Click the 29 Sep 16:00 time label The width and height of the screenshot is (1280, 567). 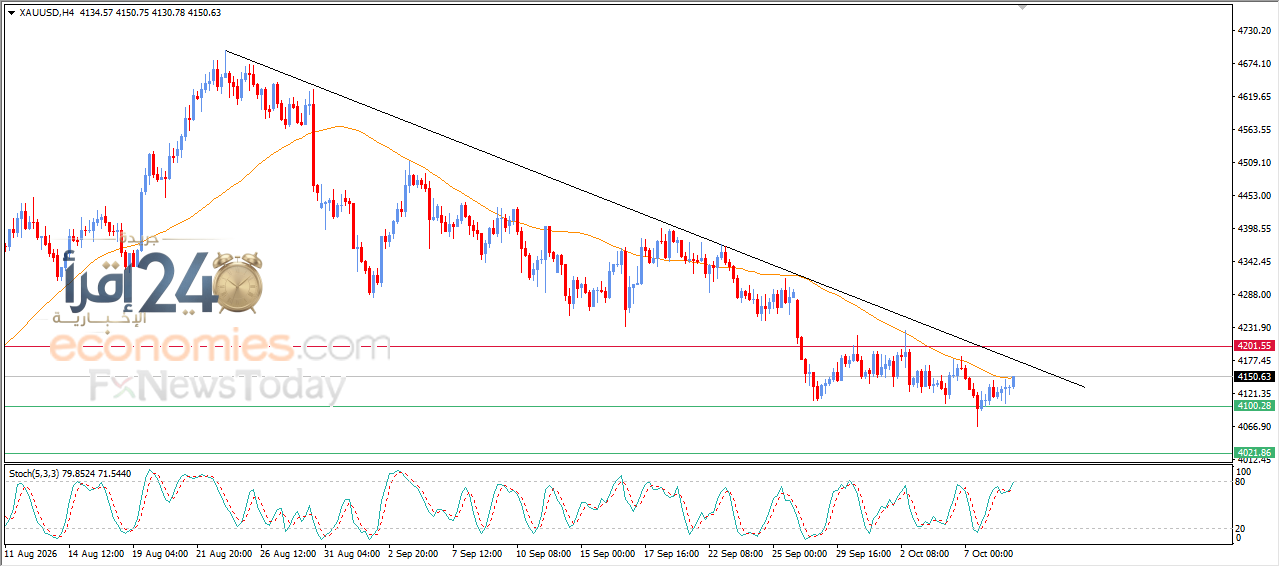(863, 552)
